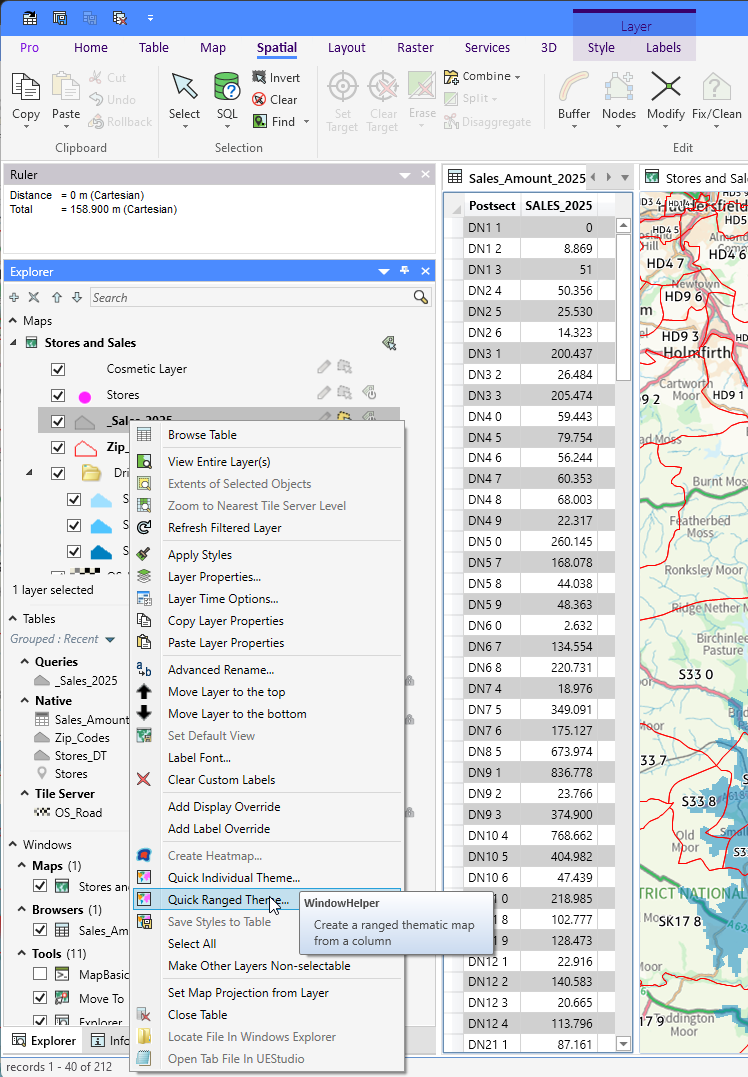Collapse the Queries tables group
Image resolution: width=748 pixels, height=1077 pixels.
[x=25, y=662]
